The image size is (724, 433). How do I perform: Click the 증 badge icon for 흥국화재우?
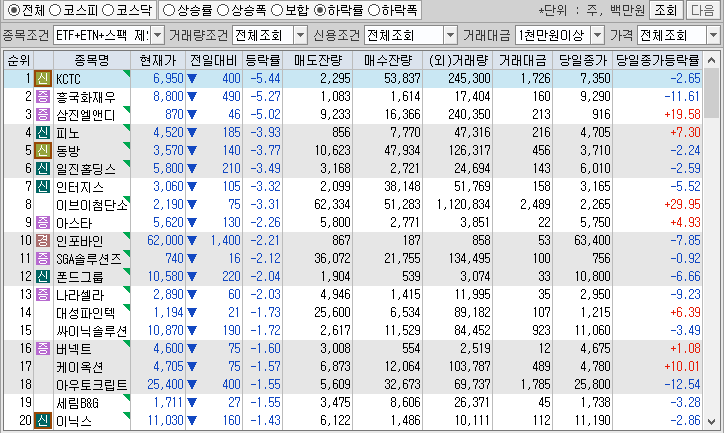pyautogui.click(x=43, y=96)
